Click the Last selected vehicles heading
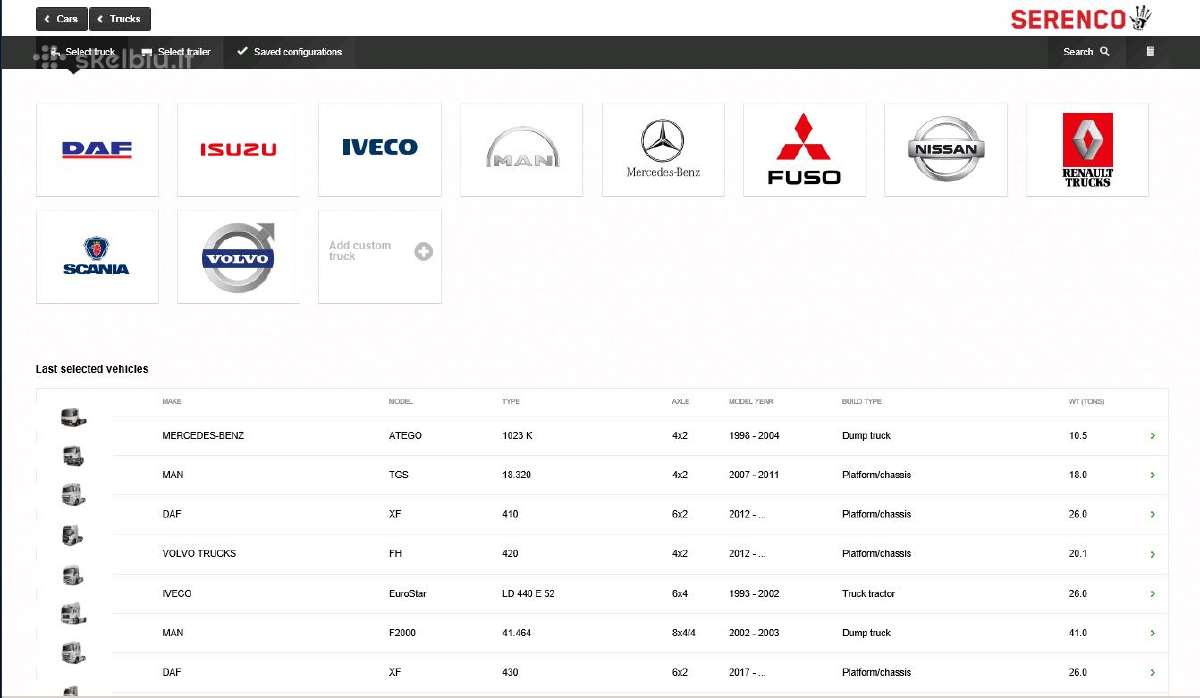Screen dimensions: 1200x698 (x=92, y=369)
